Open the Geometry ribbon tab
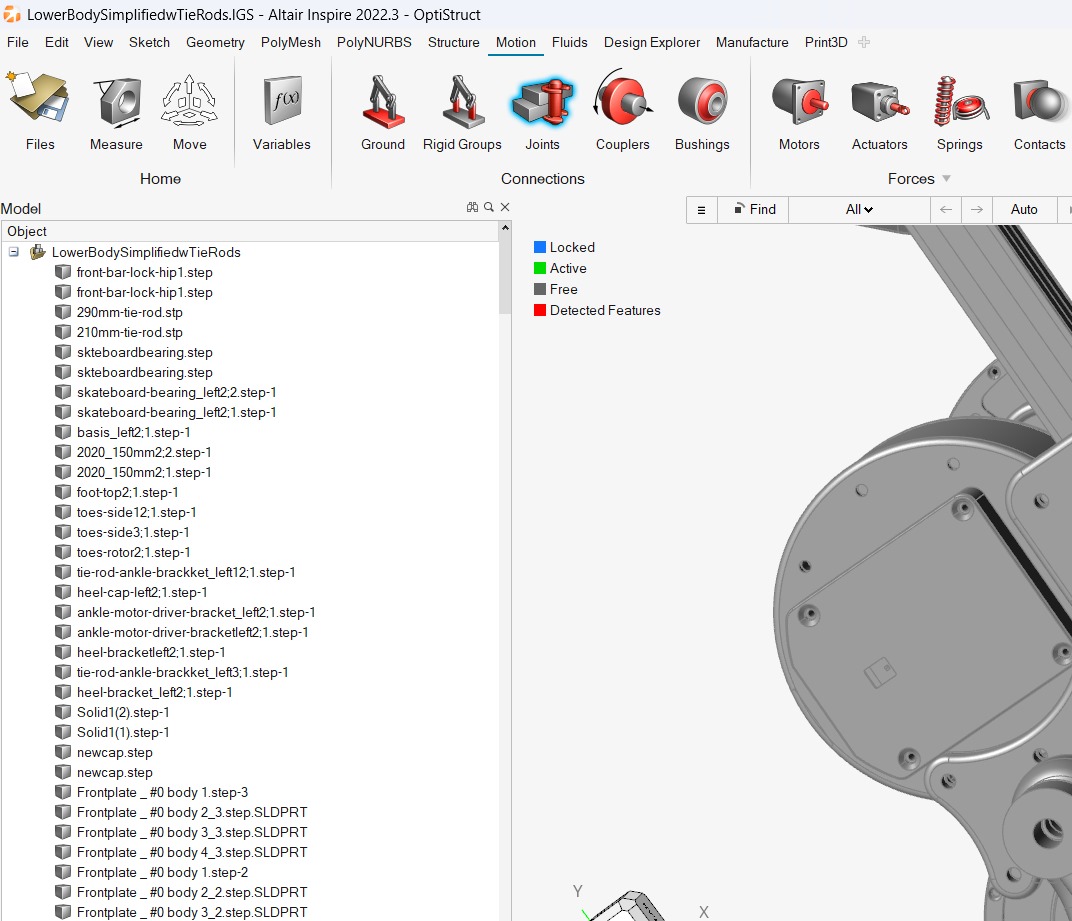 [215, 42]
